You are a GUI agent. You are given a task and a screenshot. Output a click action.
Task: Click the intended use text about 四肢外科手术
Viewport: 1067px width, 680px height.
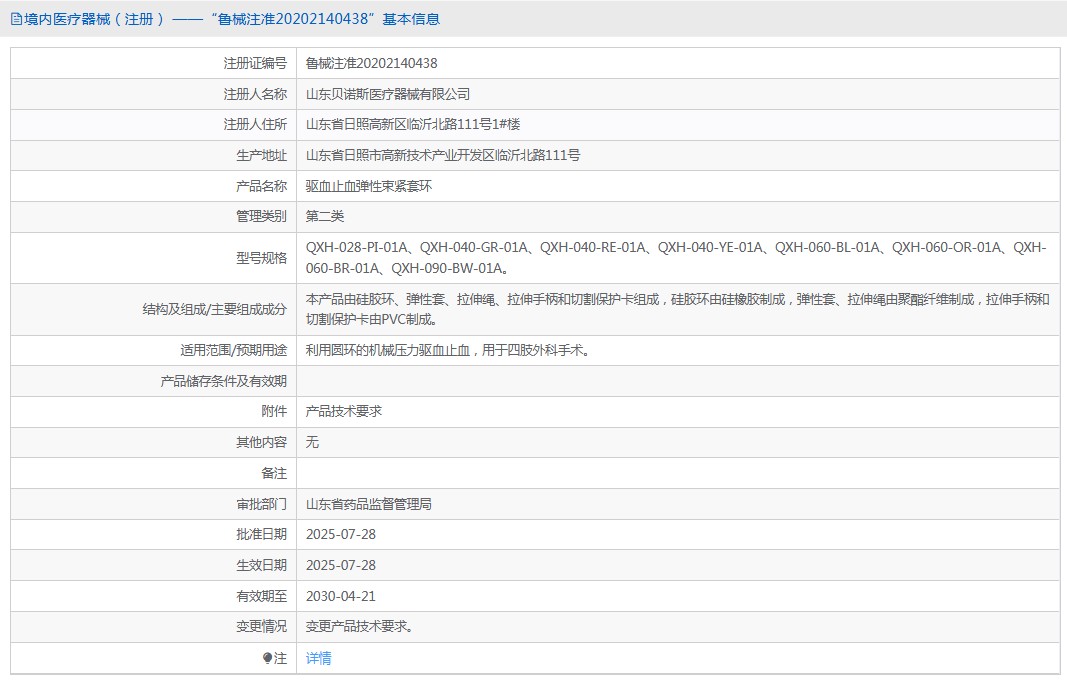point(447,351)
